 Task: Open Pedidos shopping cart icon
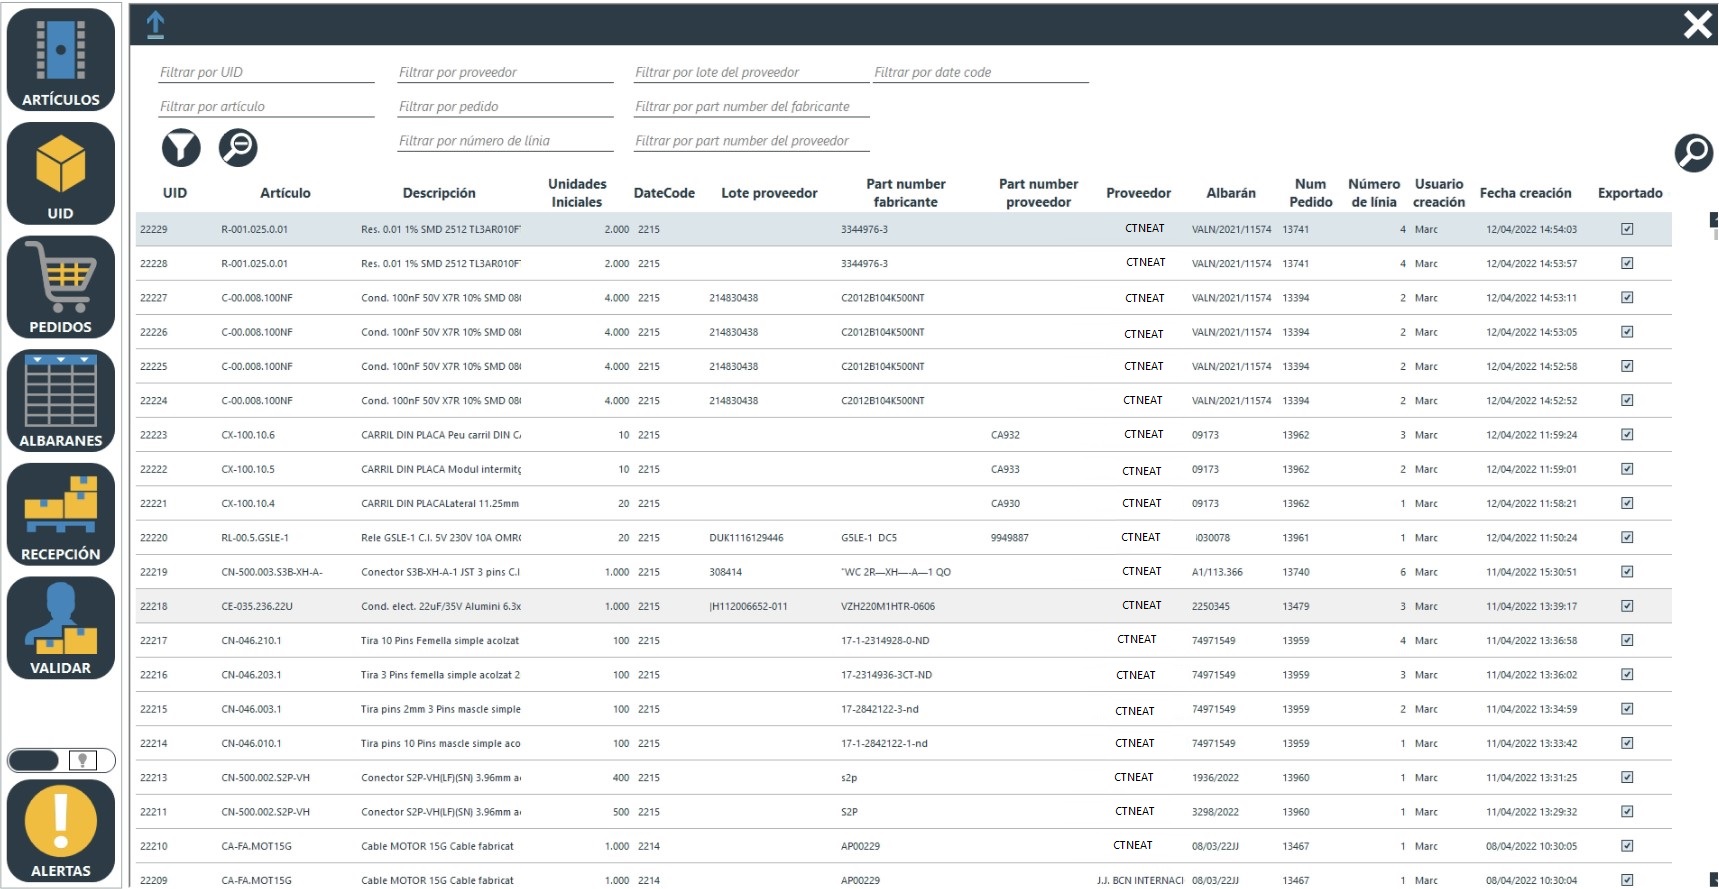point(61,287)
